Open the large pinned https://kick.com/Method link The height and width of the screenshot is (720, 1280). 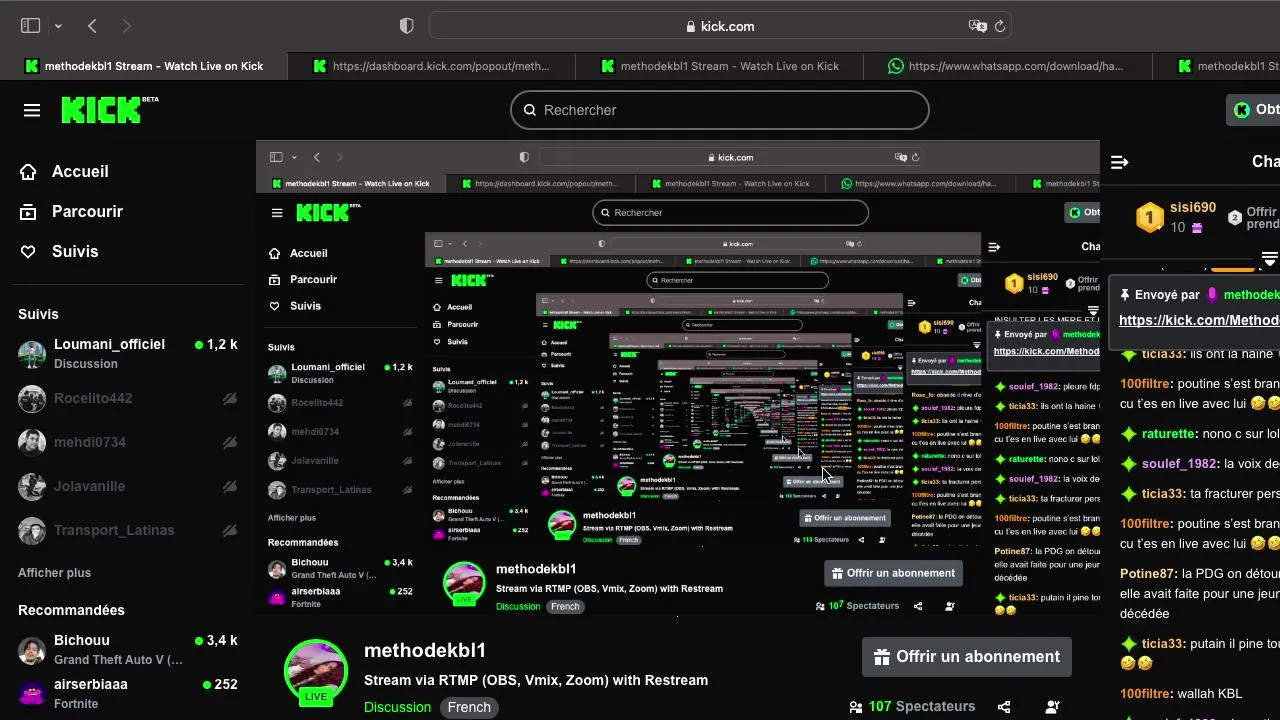[1199, 320]
